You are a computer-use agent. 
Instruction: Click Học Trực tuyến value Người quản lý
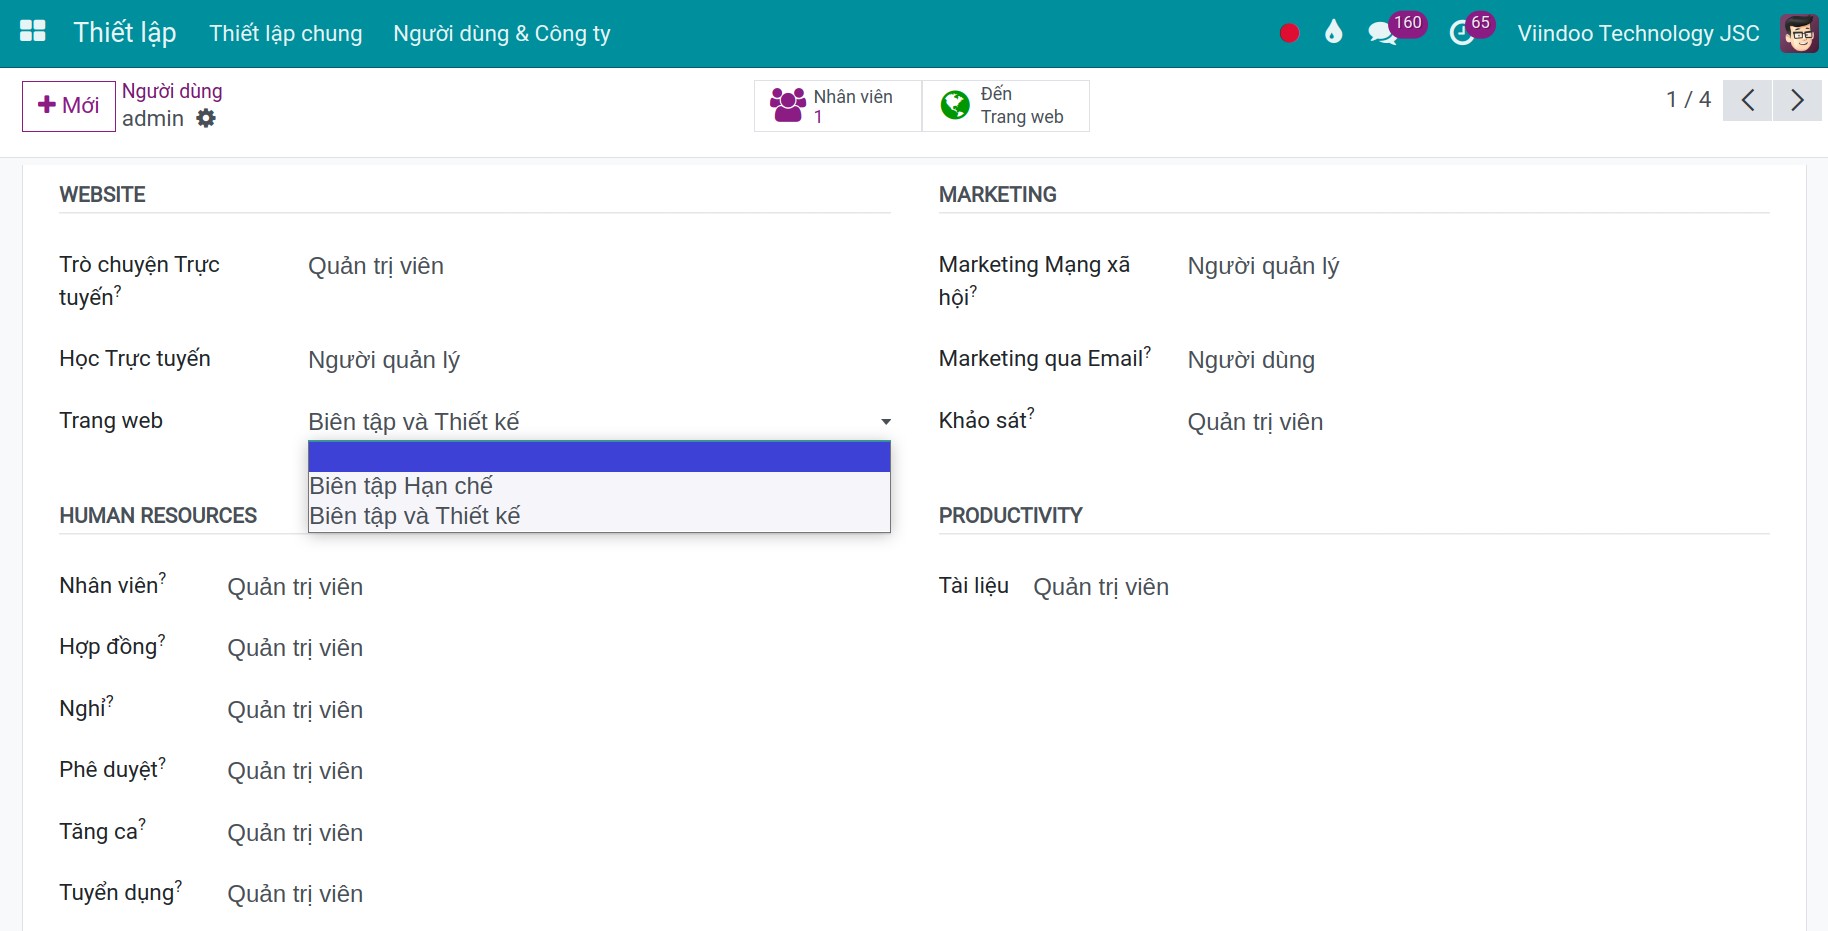coord(384,360)
